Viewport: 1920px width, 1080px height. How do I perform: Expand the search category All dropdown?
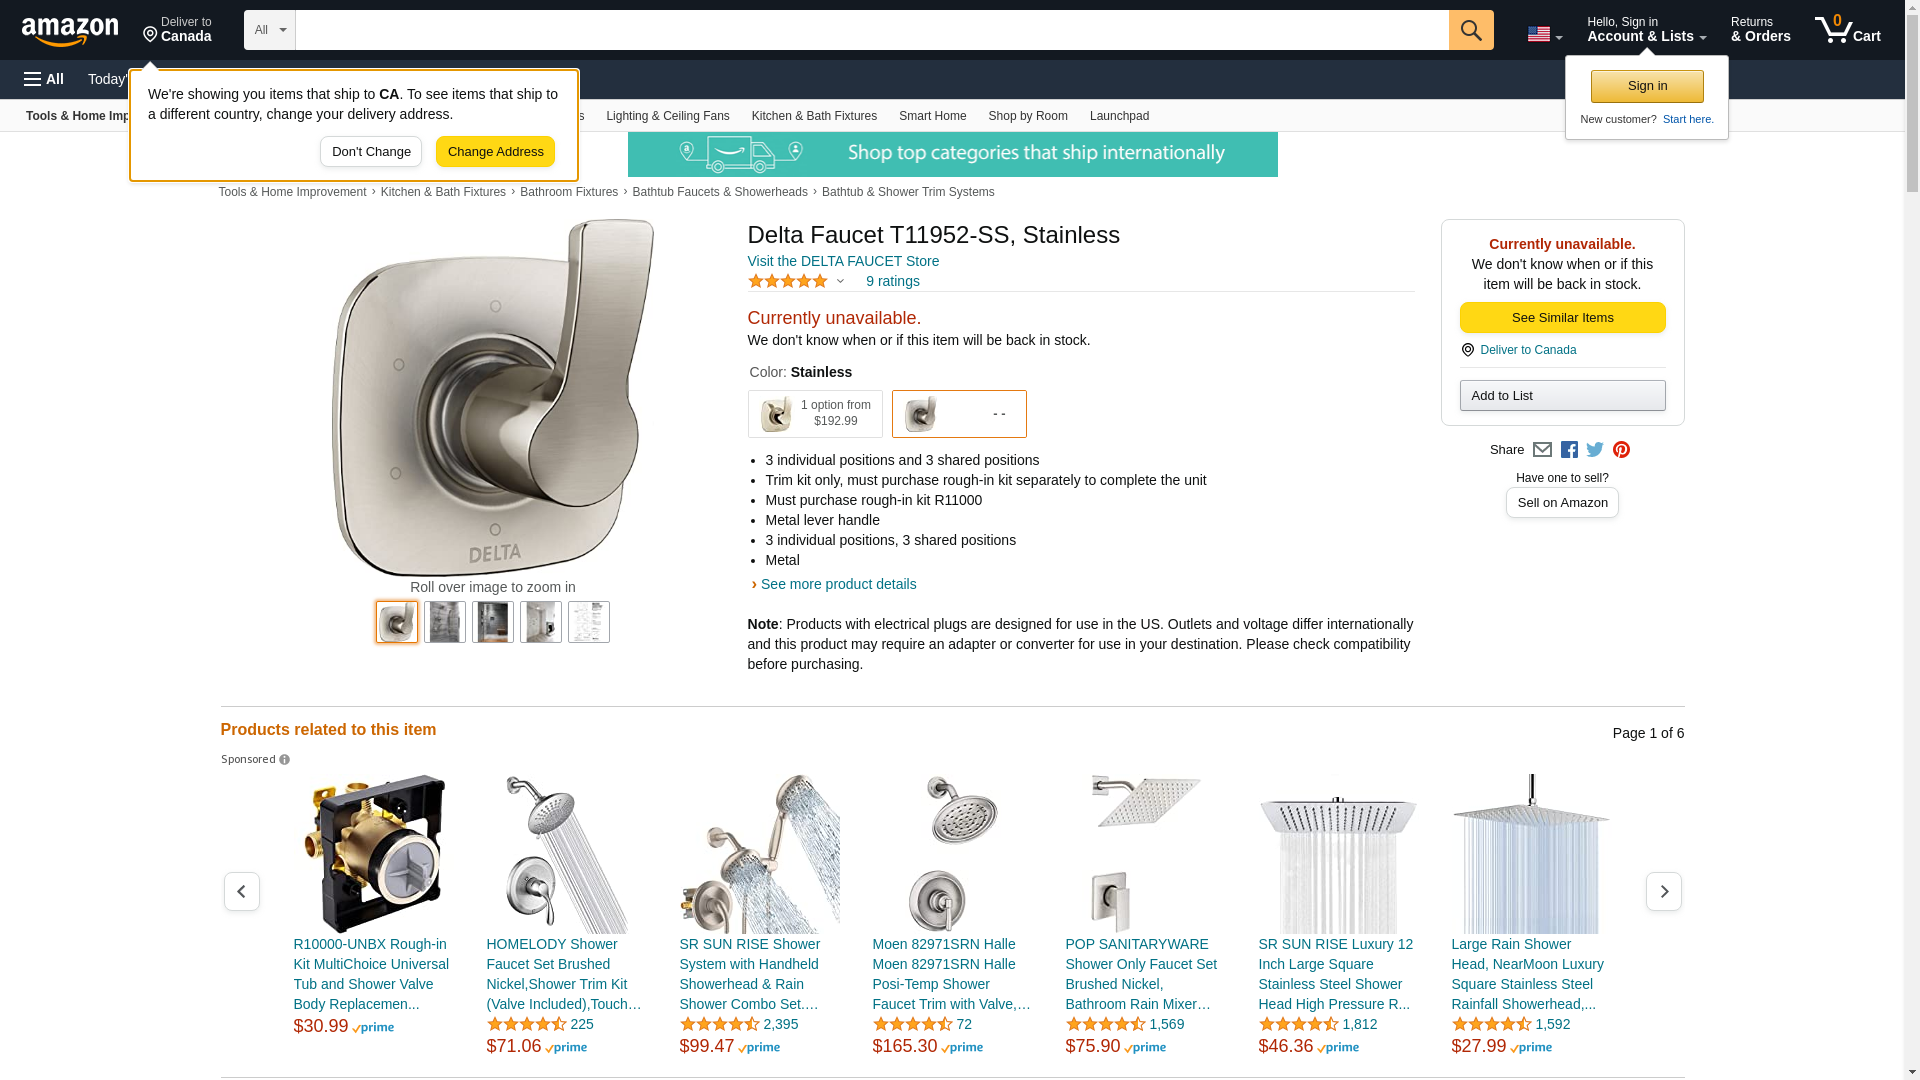270,30
